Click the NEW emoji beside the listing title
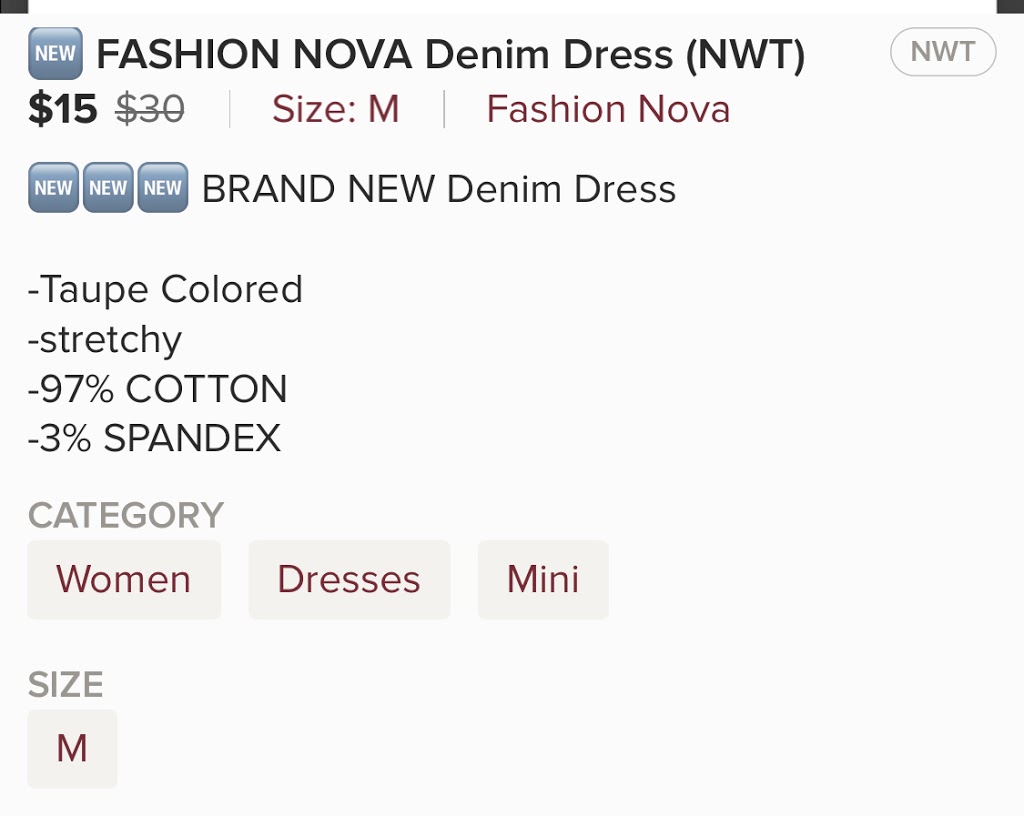 pos(55,54)
